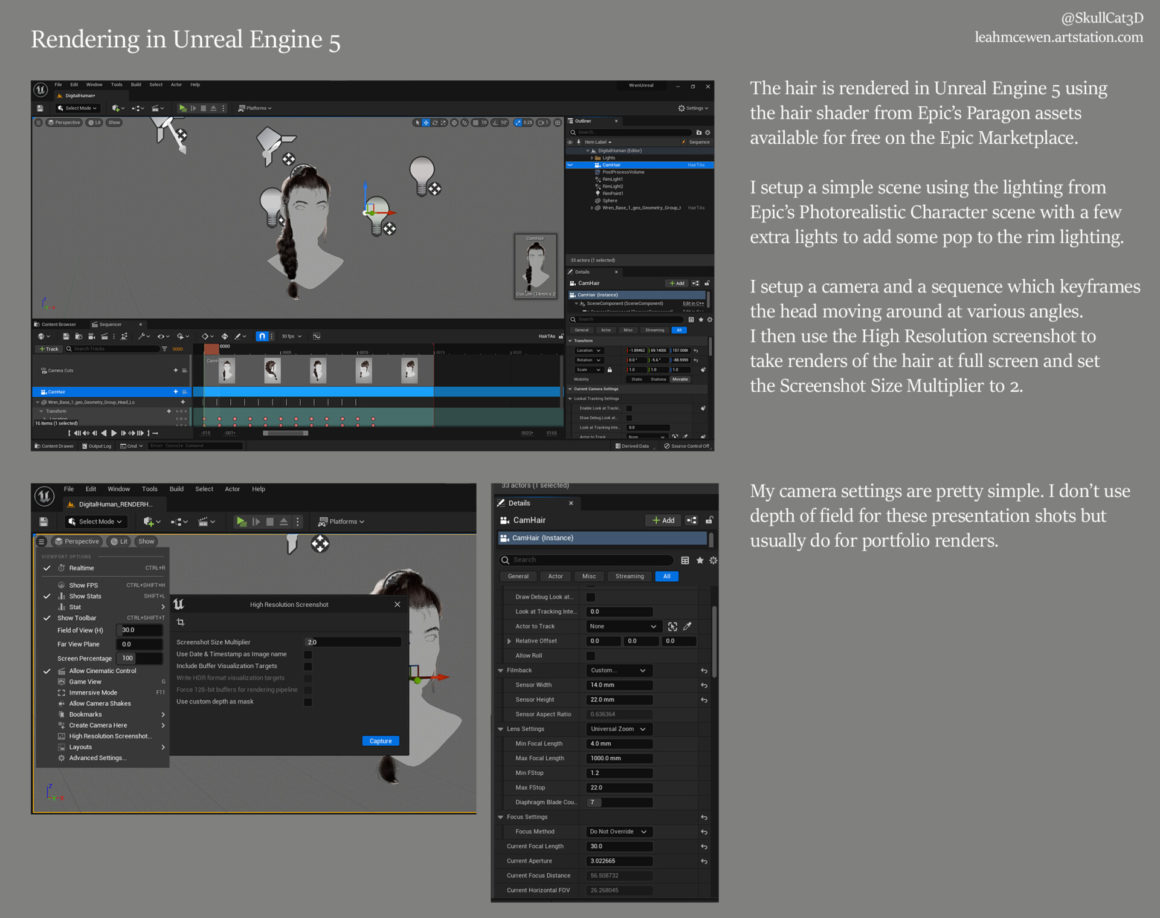This screenshot has height=918, width=1160.
Task: Click Show button in bottom-left viewport
Action: pyautogui.click(x=146, y=541)
